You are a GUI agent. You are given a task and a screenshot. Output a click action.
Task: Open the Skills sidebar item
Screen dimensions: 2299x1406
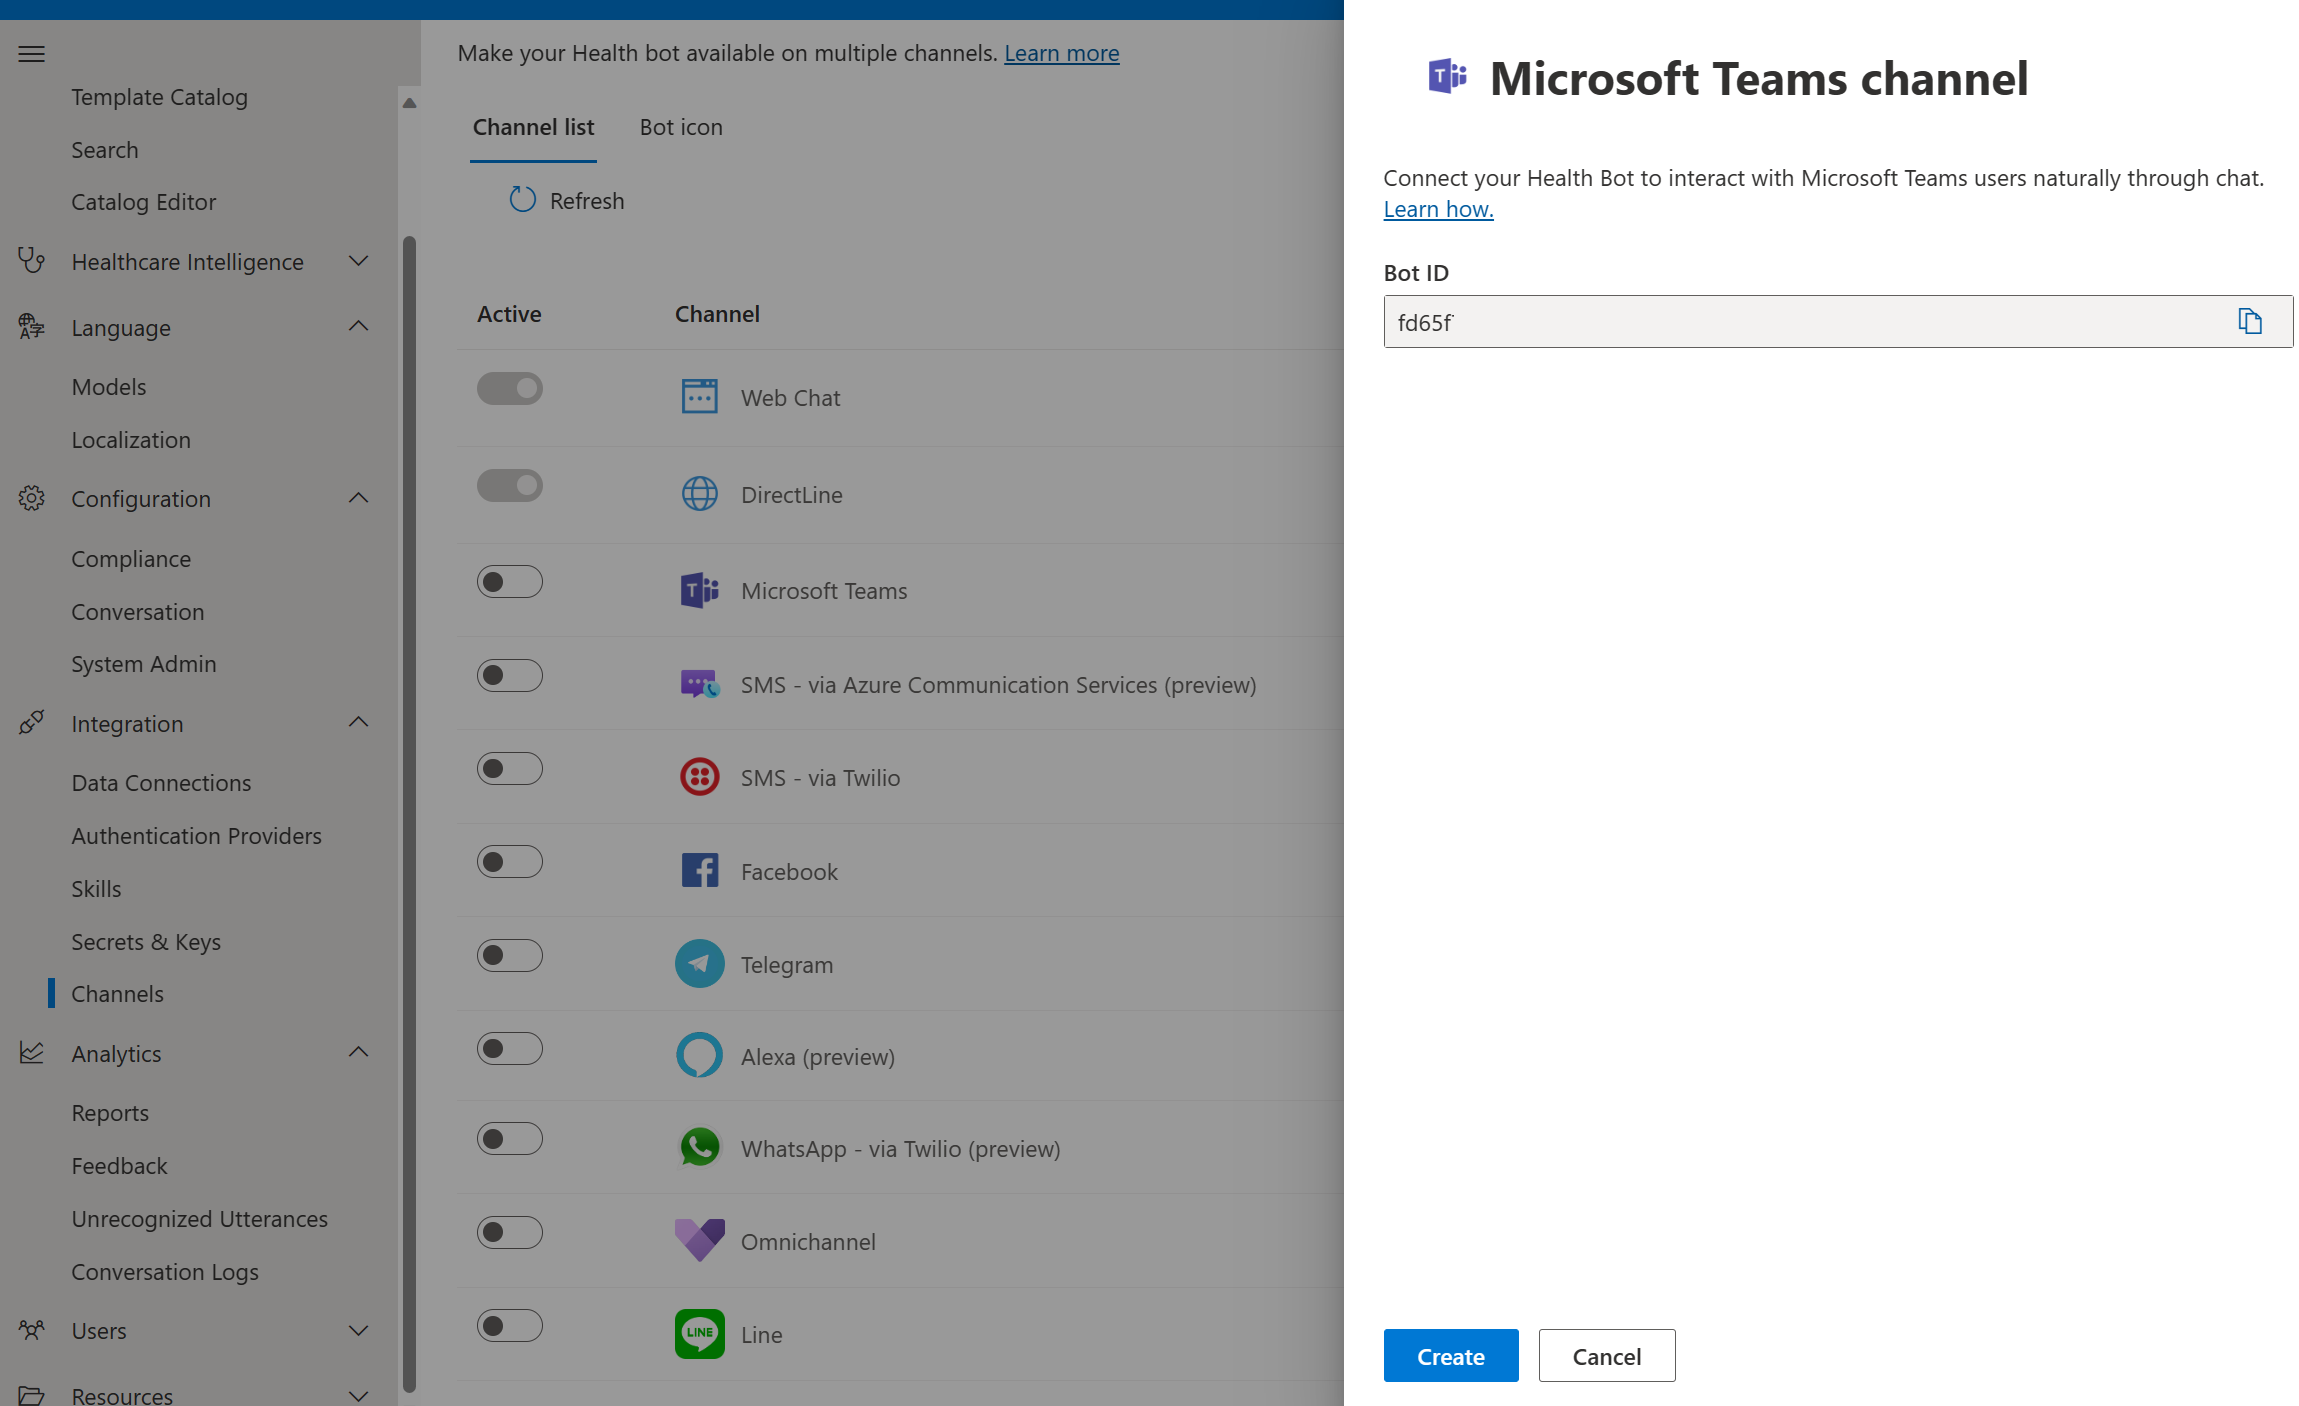click(x=96, y=889)
